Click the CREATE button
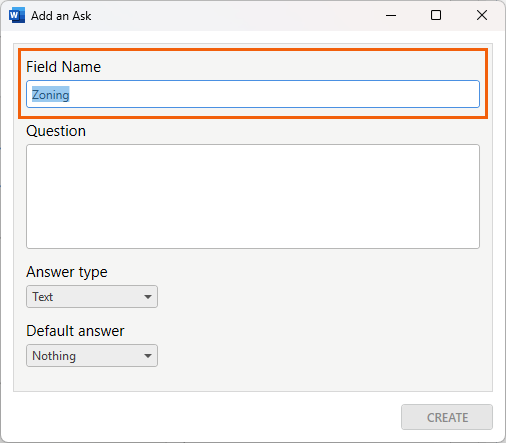This screenshot has height=443, width=506. pos(447,417)
